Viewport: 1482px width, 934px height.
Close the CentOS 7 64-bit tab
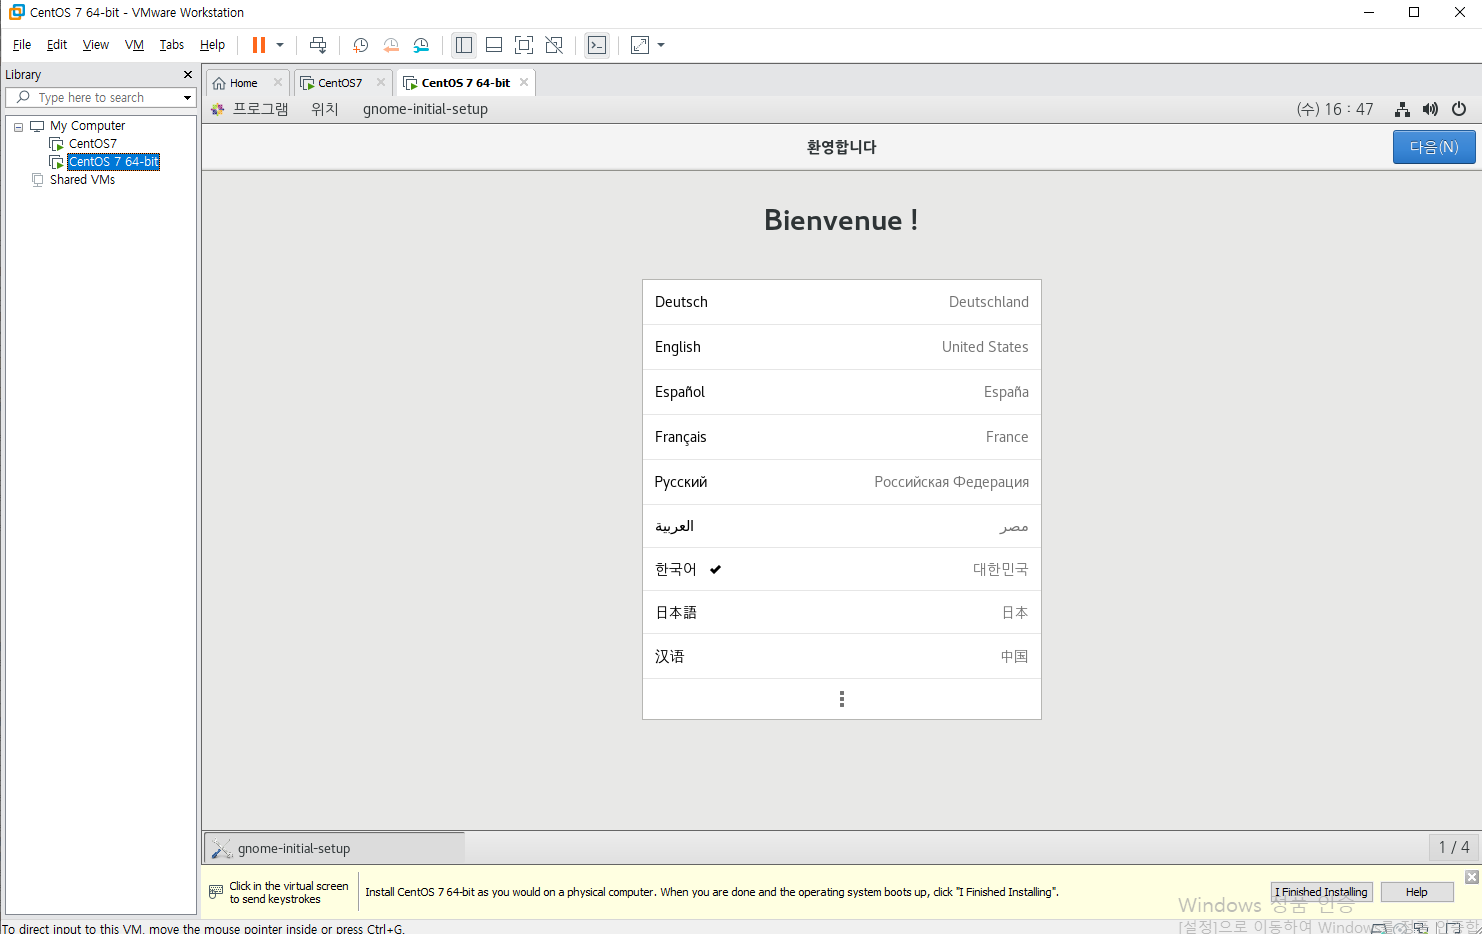pos(524,83)
